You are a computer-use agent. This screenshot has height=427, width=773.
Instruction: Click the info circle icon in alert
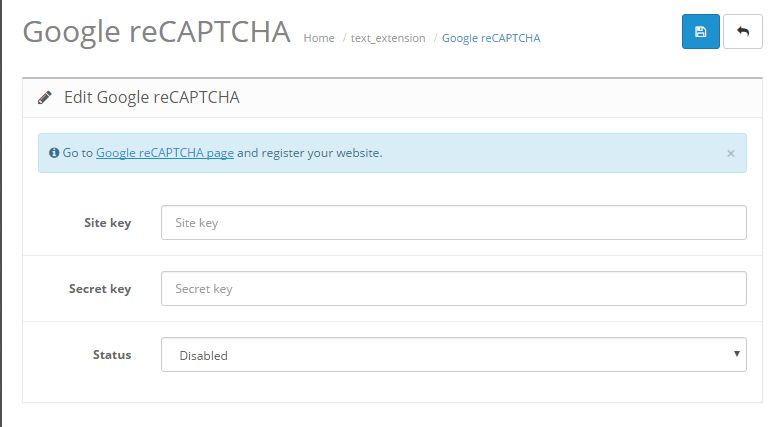pos(54,153)
